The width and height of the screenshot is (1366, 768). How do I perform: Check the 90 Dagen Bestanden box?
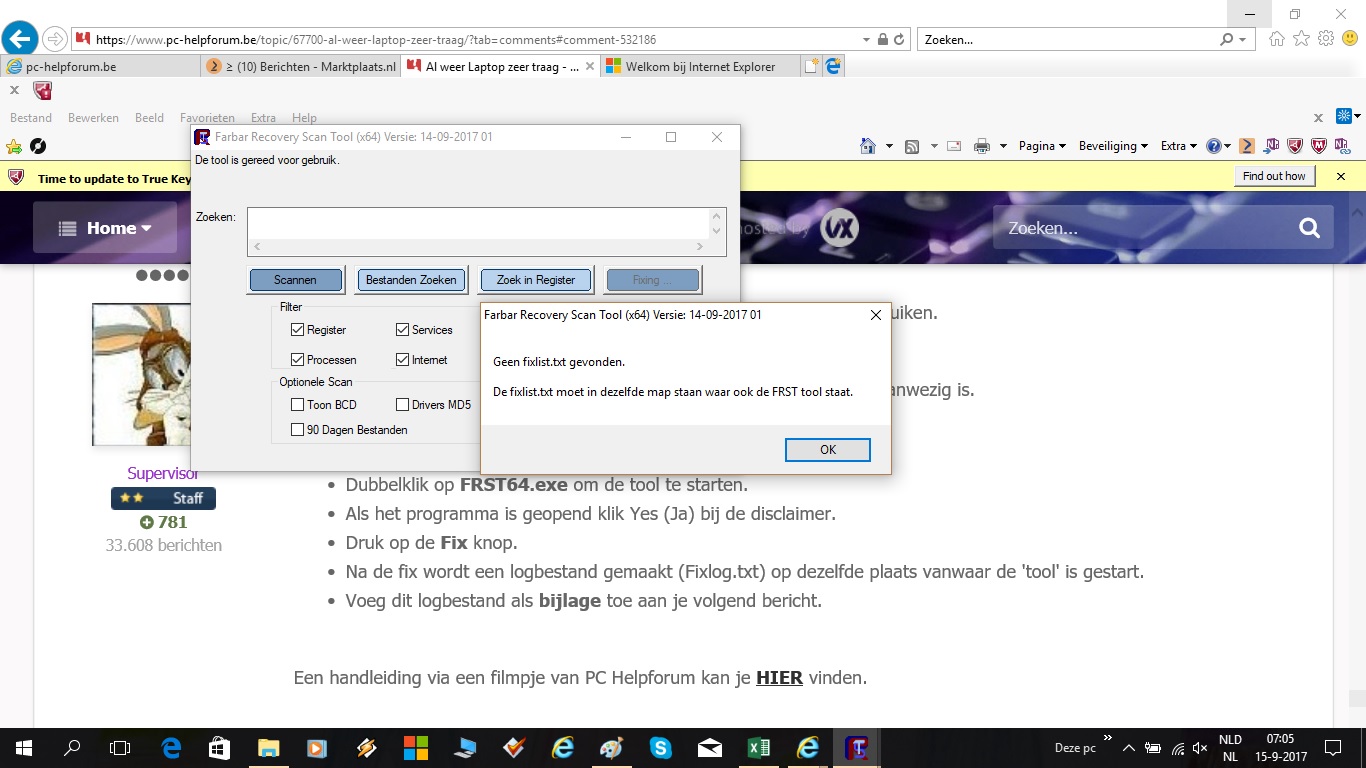297,430
